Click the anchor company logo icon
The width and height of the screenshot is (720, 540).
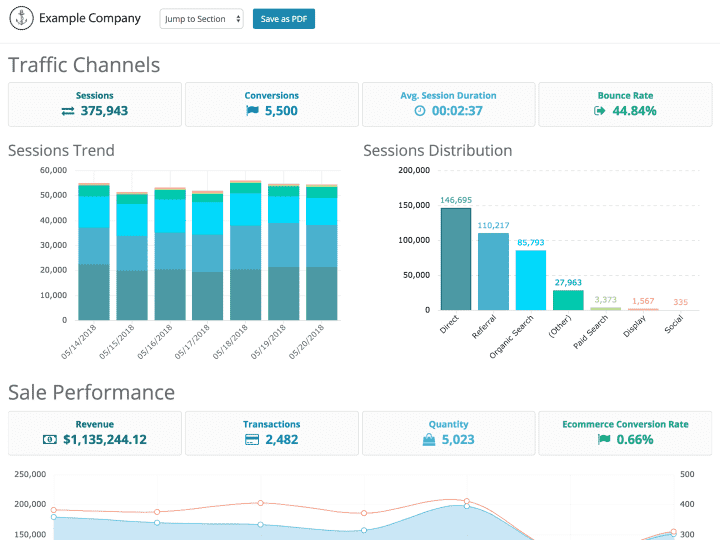coord(21,19)
